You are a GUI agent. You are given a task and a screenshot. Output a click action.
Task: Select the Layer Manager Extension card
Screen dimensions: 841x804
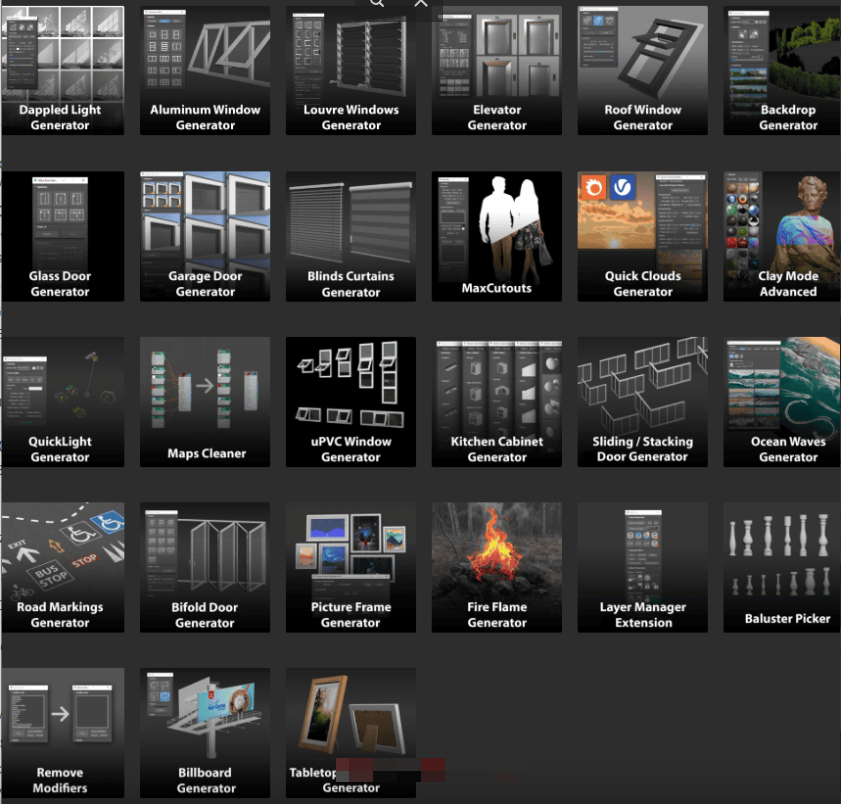(643, 567)
